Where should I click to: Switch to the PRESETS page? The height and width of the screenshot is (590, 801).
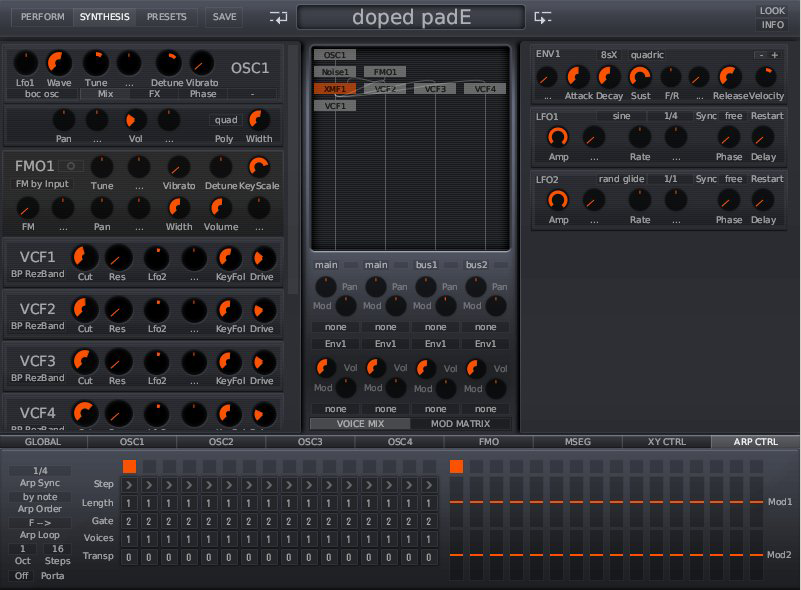tap(167, 17)
